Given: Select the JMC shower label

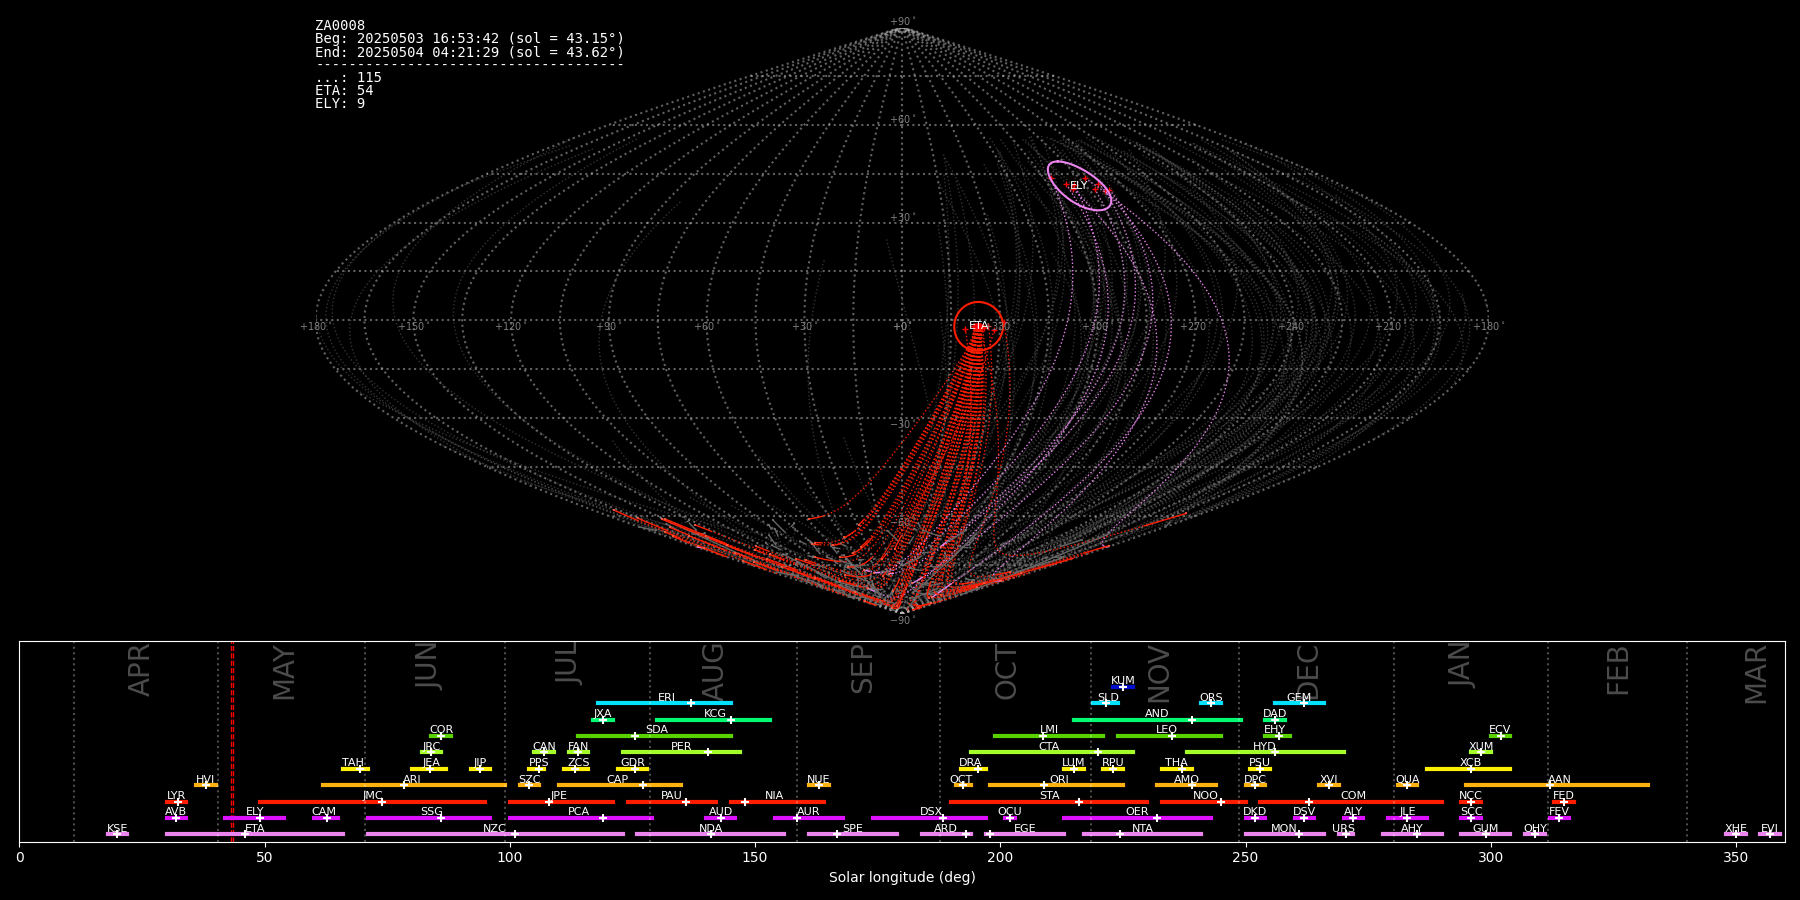Looking at the screenshot, I should [x=373, y=796].
